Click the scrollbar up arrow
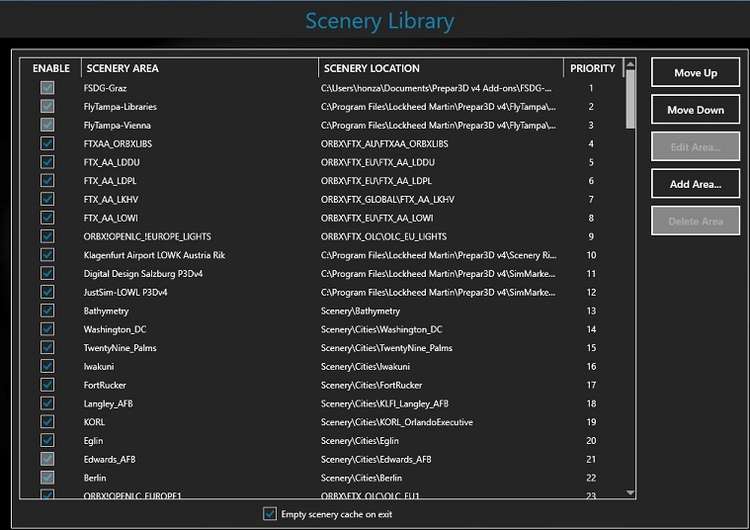The height and width of the screenshot is (530, 750). [x=630, y=64]
